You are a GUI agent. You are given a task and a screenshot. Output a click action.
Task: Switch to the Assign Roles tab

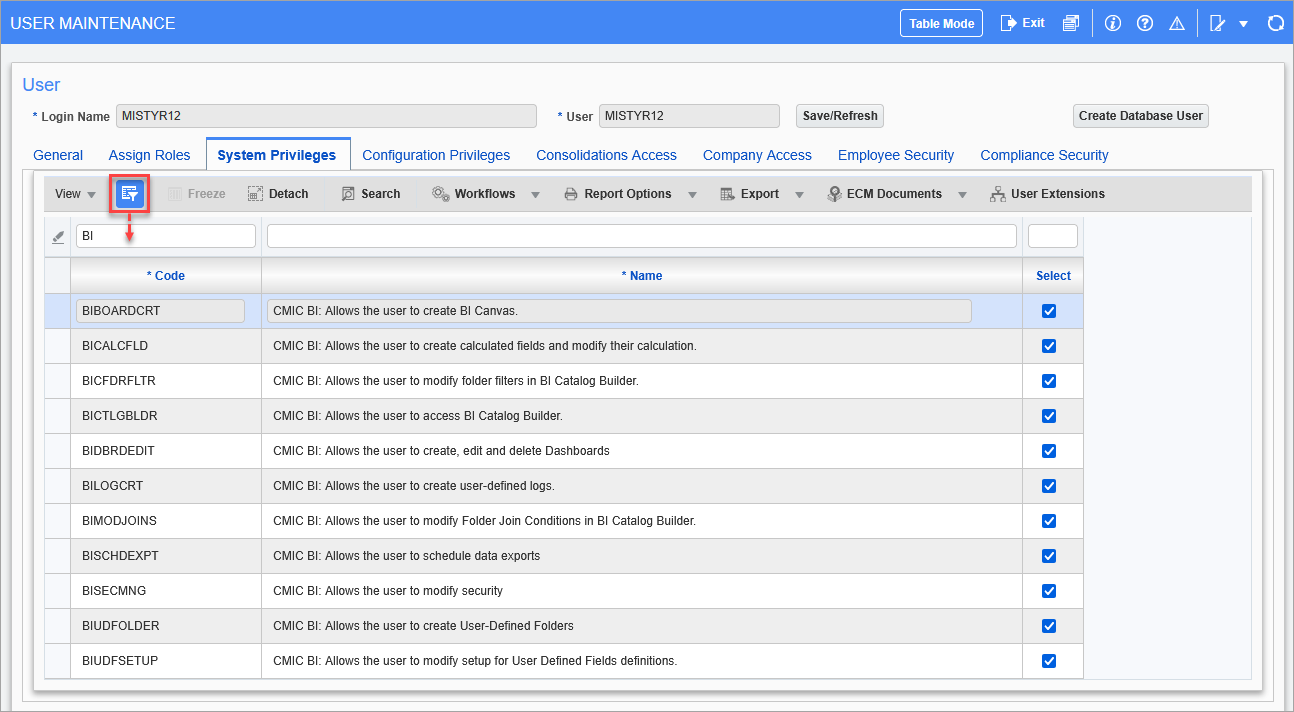(x=149, y=155)
